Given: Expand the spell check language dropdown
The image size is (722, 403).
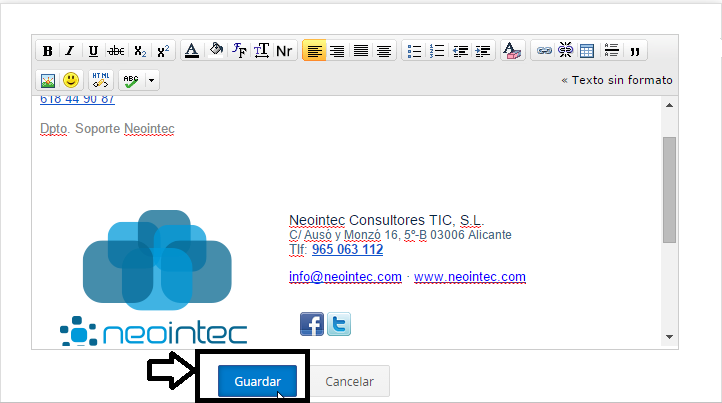Looking at the screenshot, I should point(151,81).
